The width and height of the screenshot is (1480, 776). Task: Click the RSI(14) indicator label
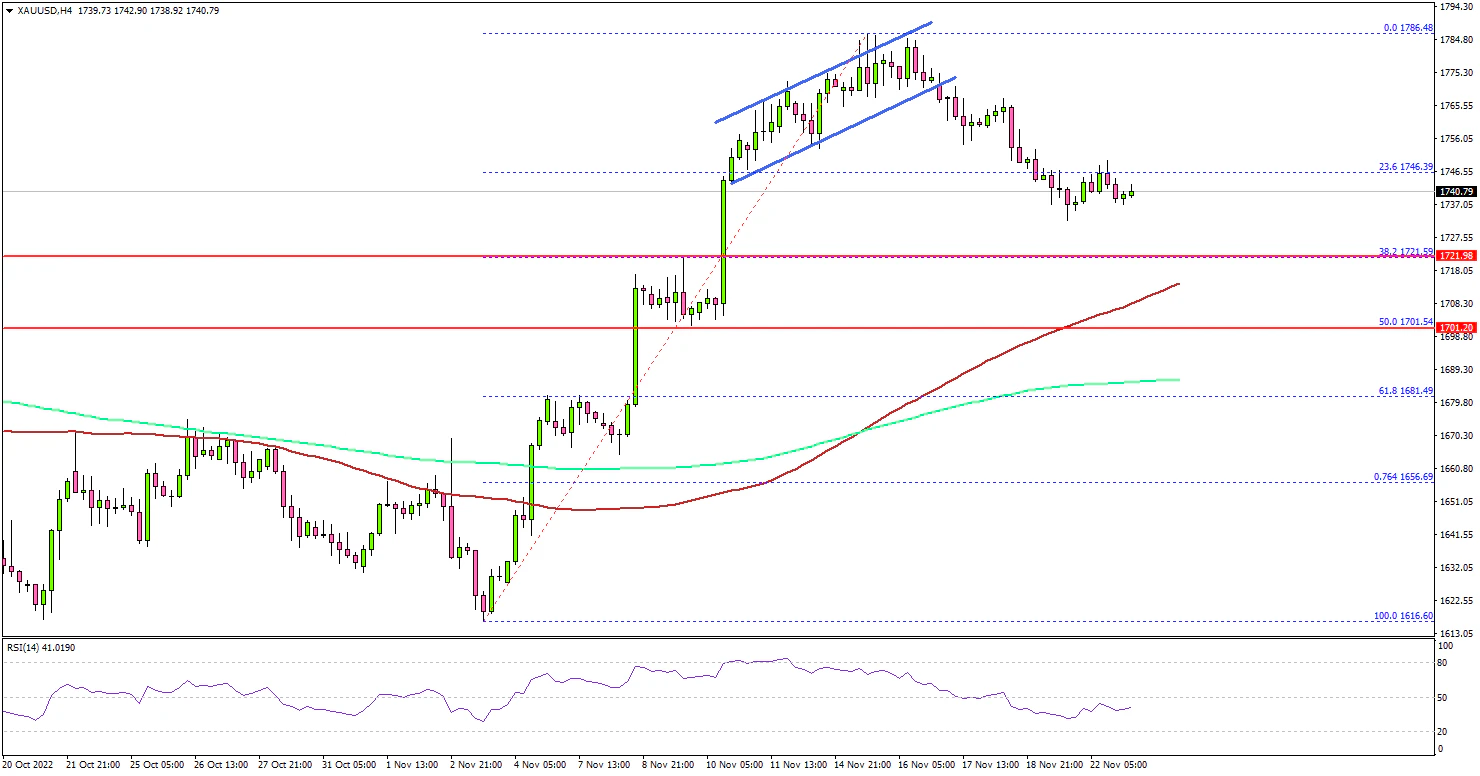[x=40, y=648]
